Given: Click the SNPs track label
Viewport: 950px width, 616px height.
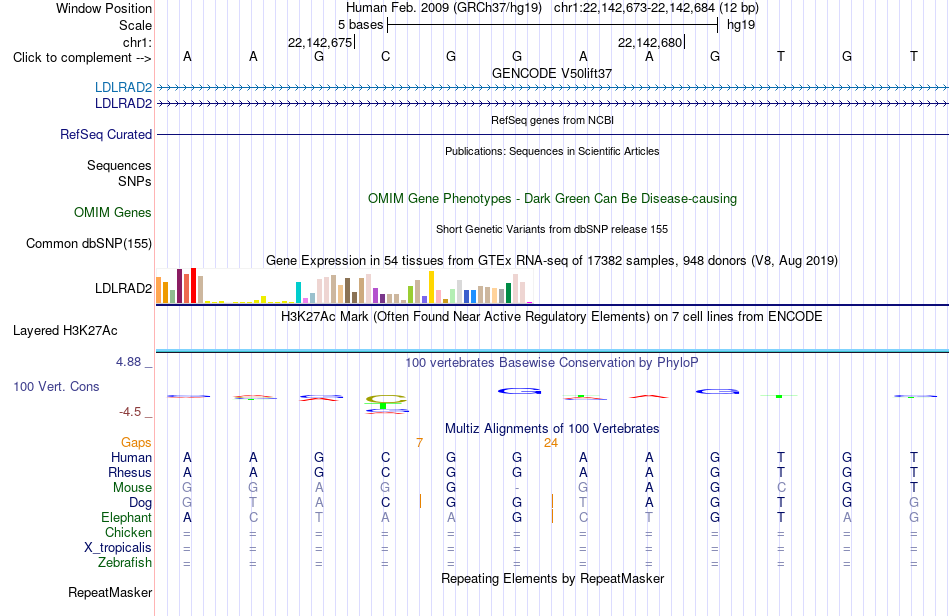Looking at the screenshot, I should click(135, 181).
